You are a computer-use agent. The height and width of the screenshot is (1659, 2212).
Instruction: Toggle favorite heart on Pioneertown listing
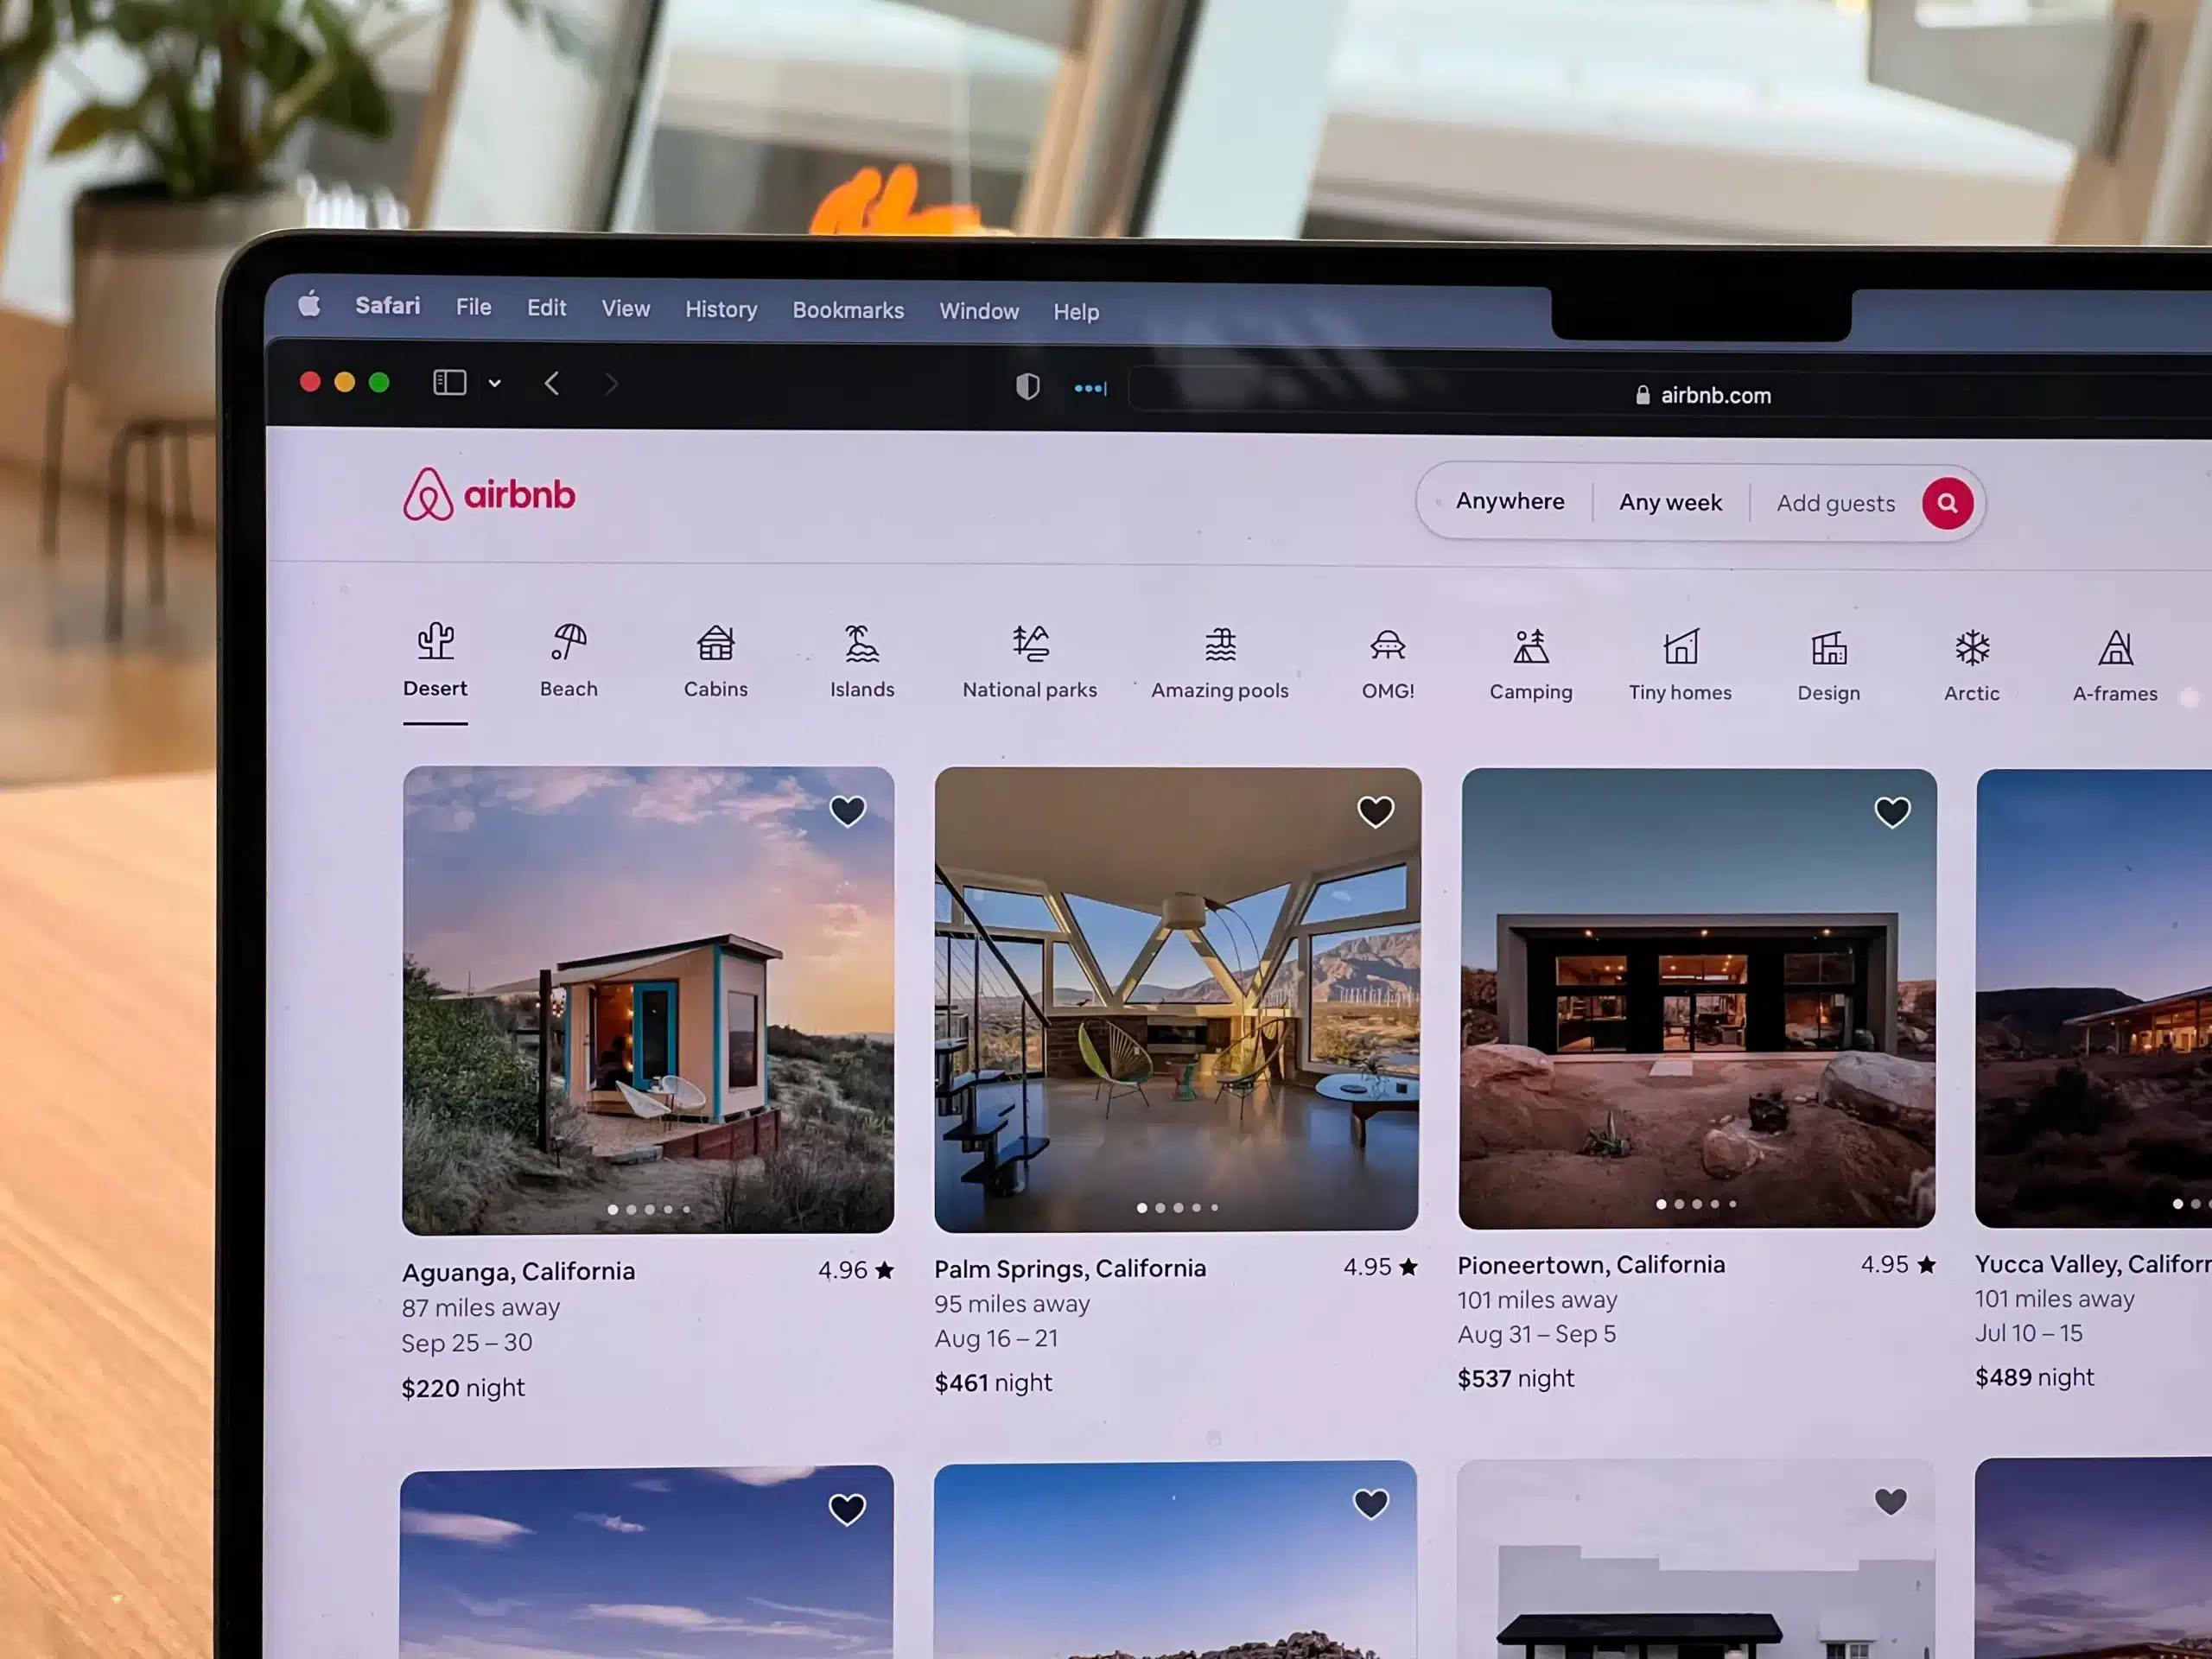click(1893, 810)
